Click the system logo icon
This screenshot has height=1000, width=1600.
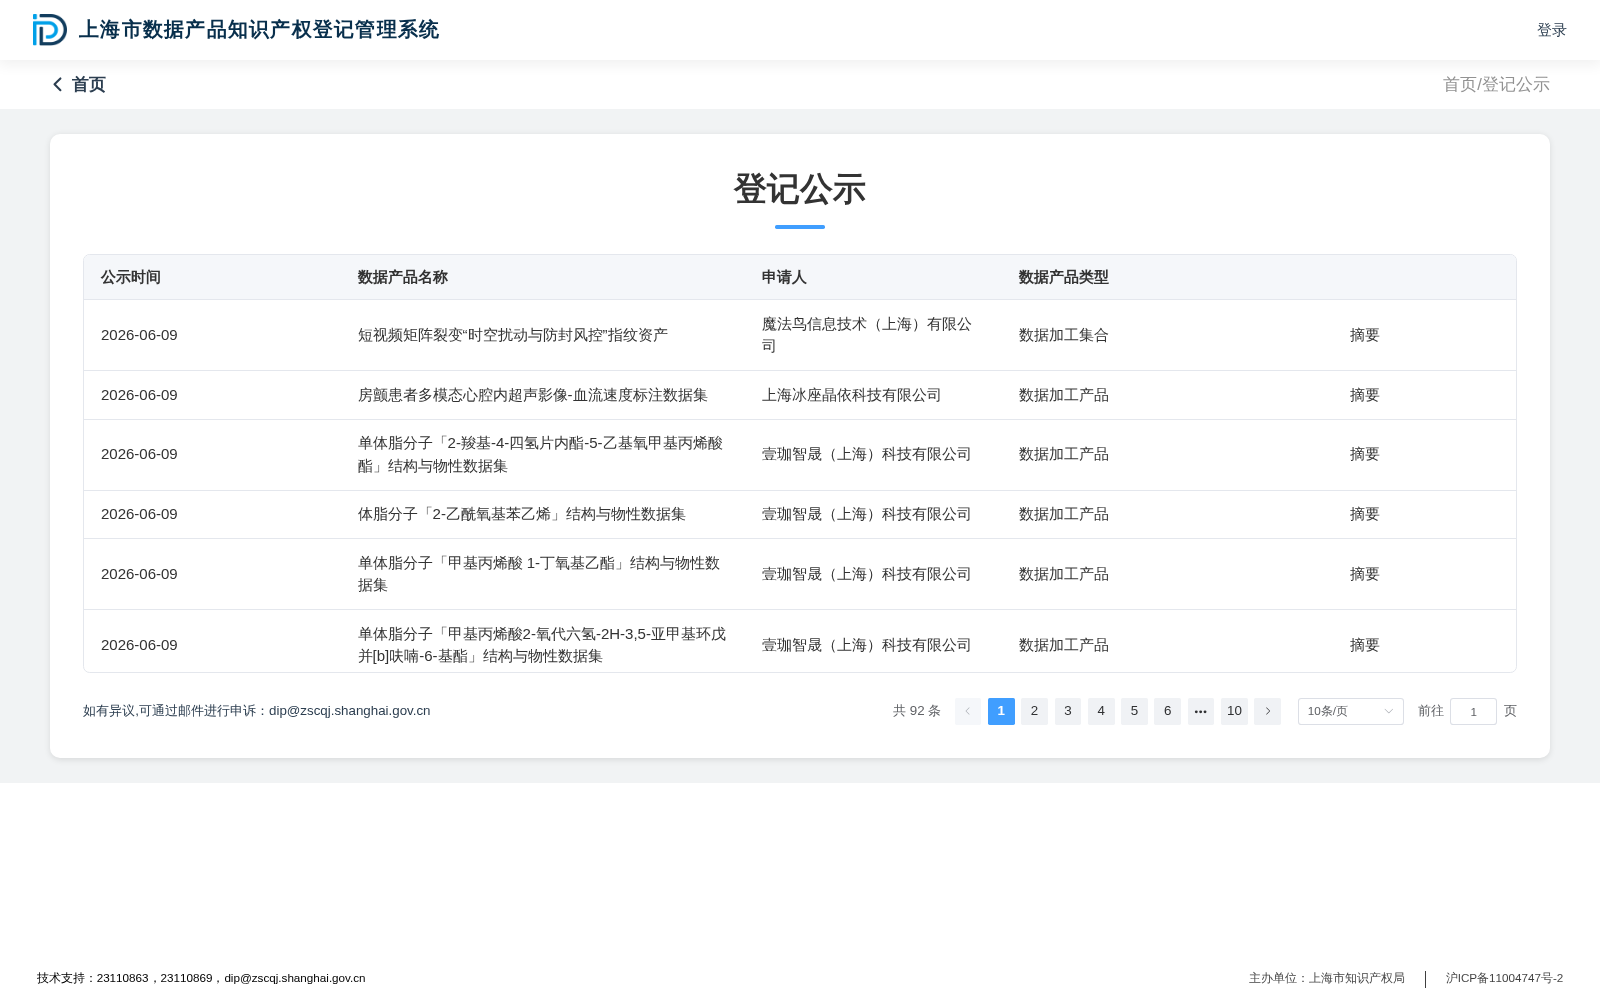pyautogui.click(x=50, y=30)
